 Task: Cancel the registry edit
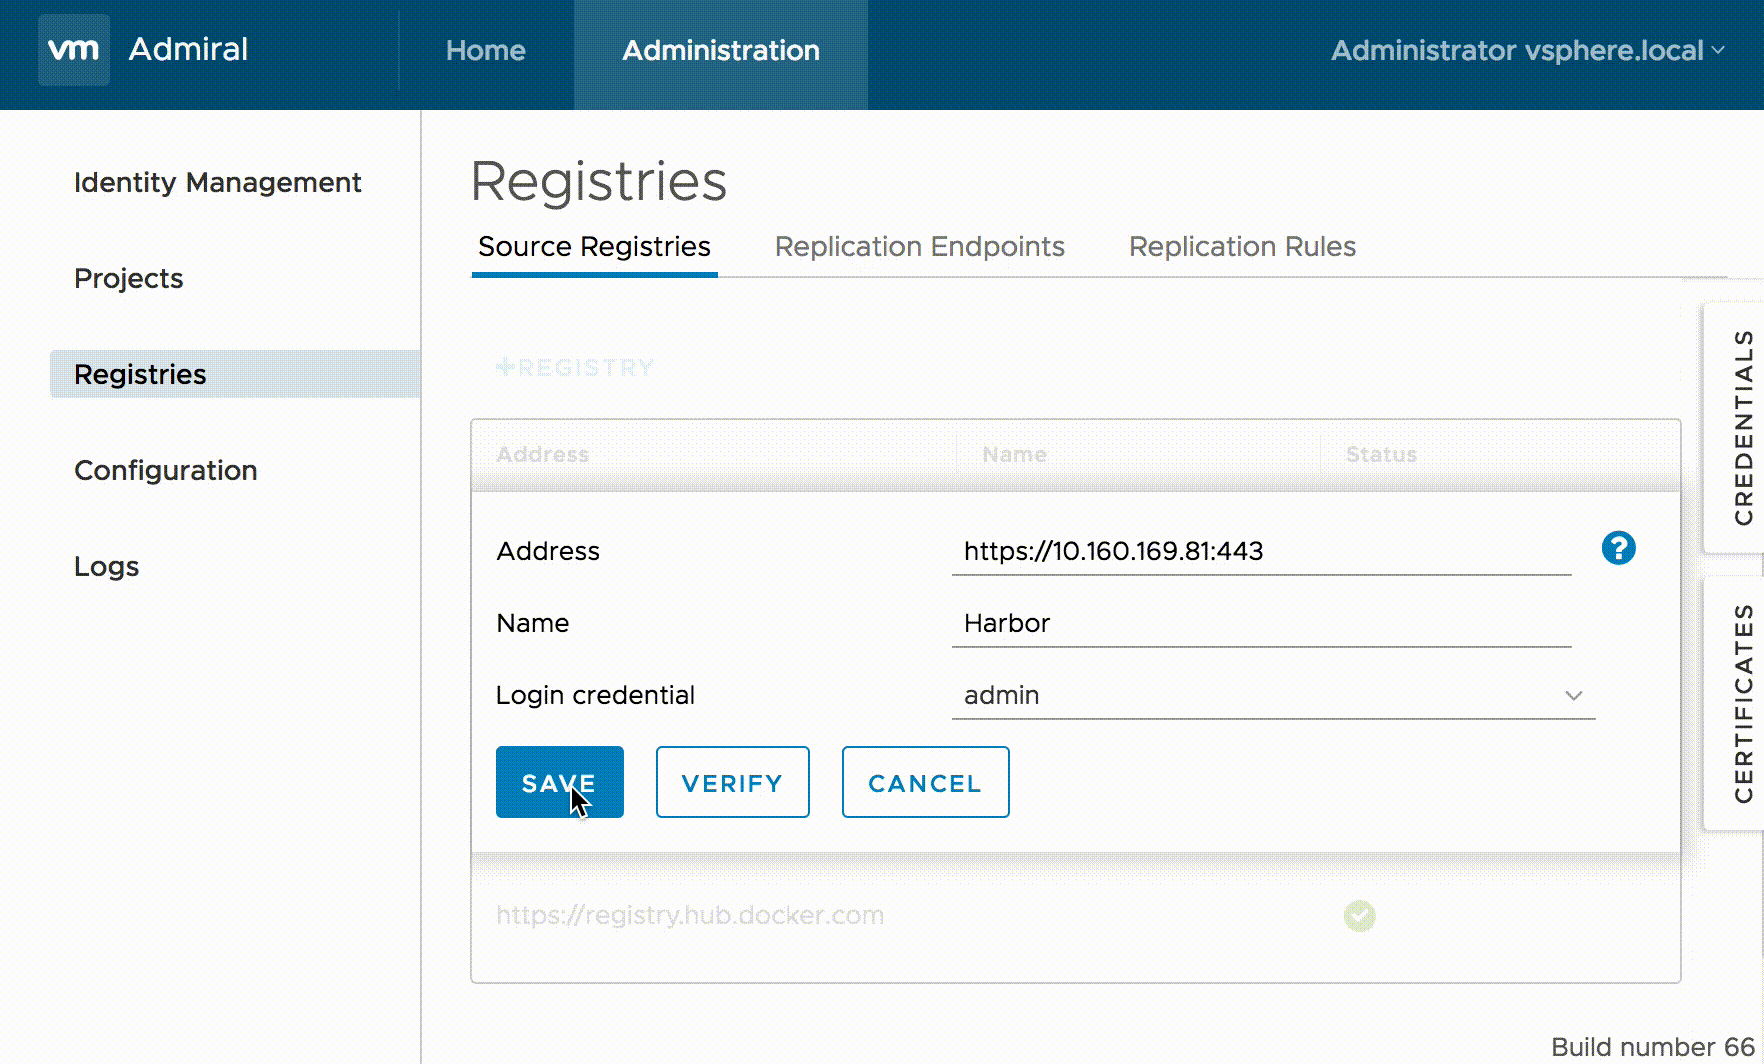click(x=925, y=782)
